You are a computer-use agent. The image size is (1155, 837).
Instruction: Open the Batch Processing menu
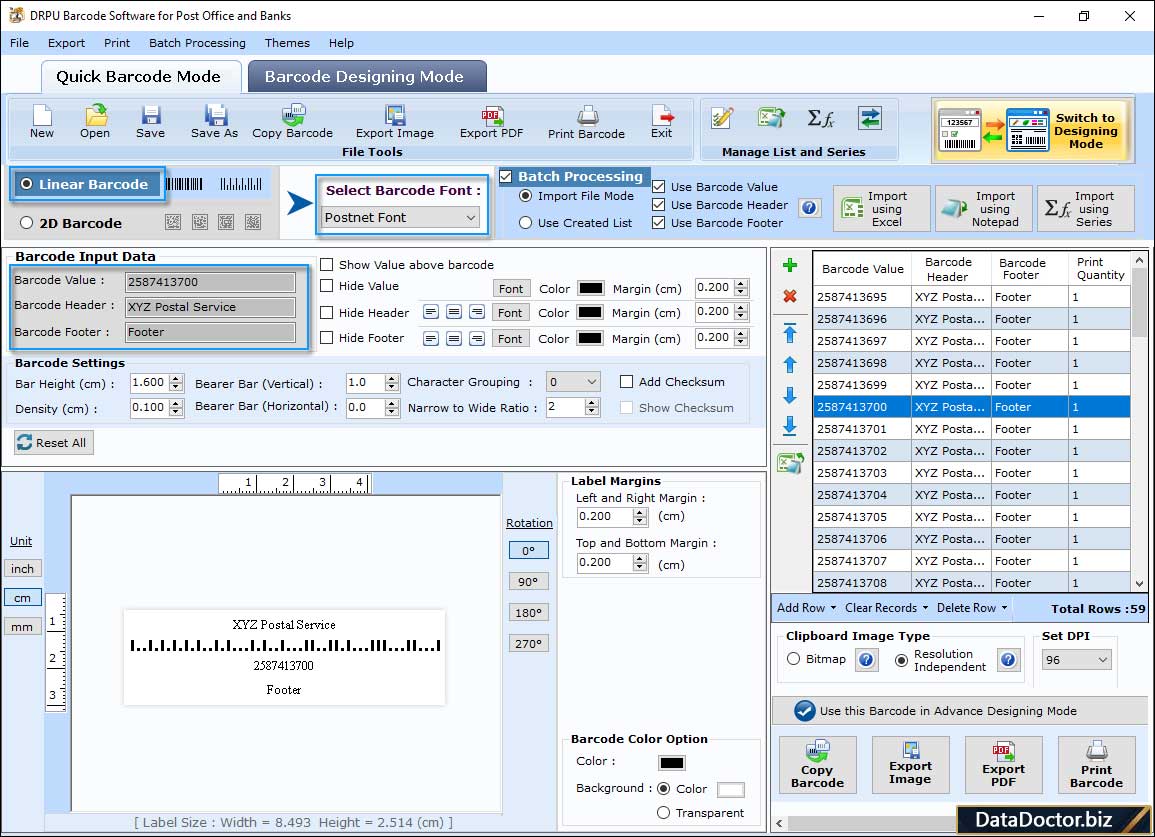197,43
